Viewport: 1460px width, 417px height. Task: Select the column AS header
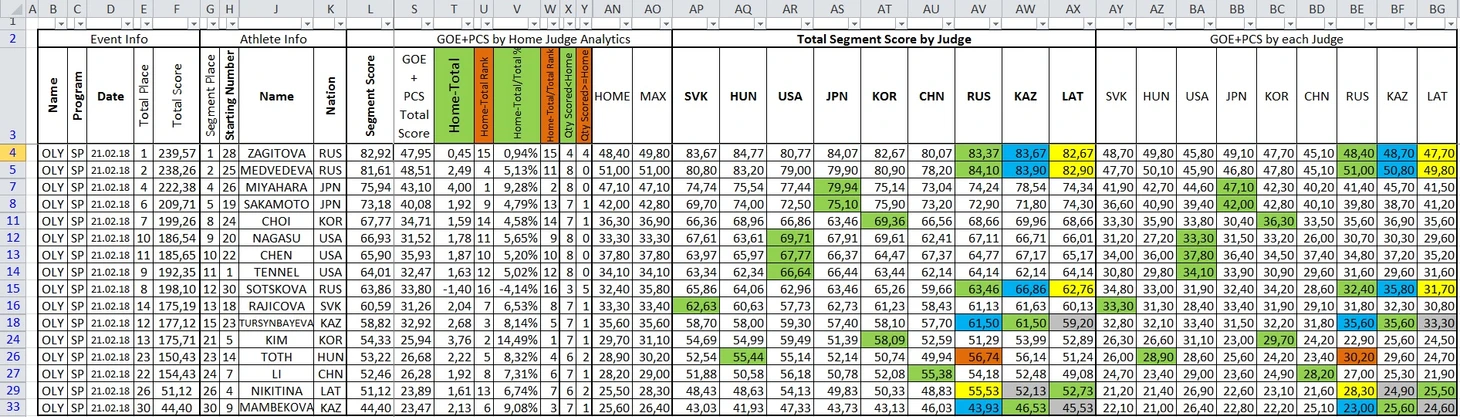coord(837,9)
